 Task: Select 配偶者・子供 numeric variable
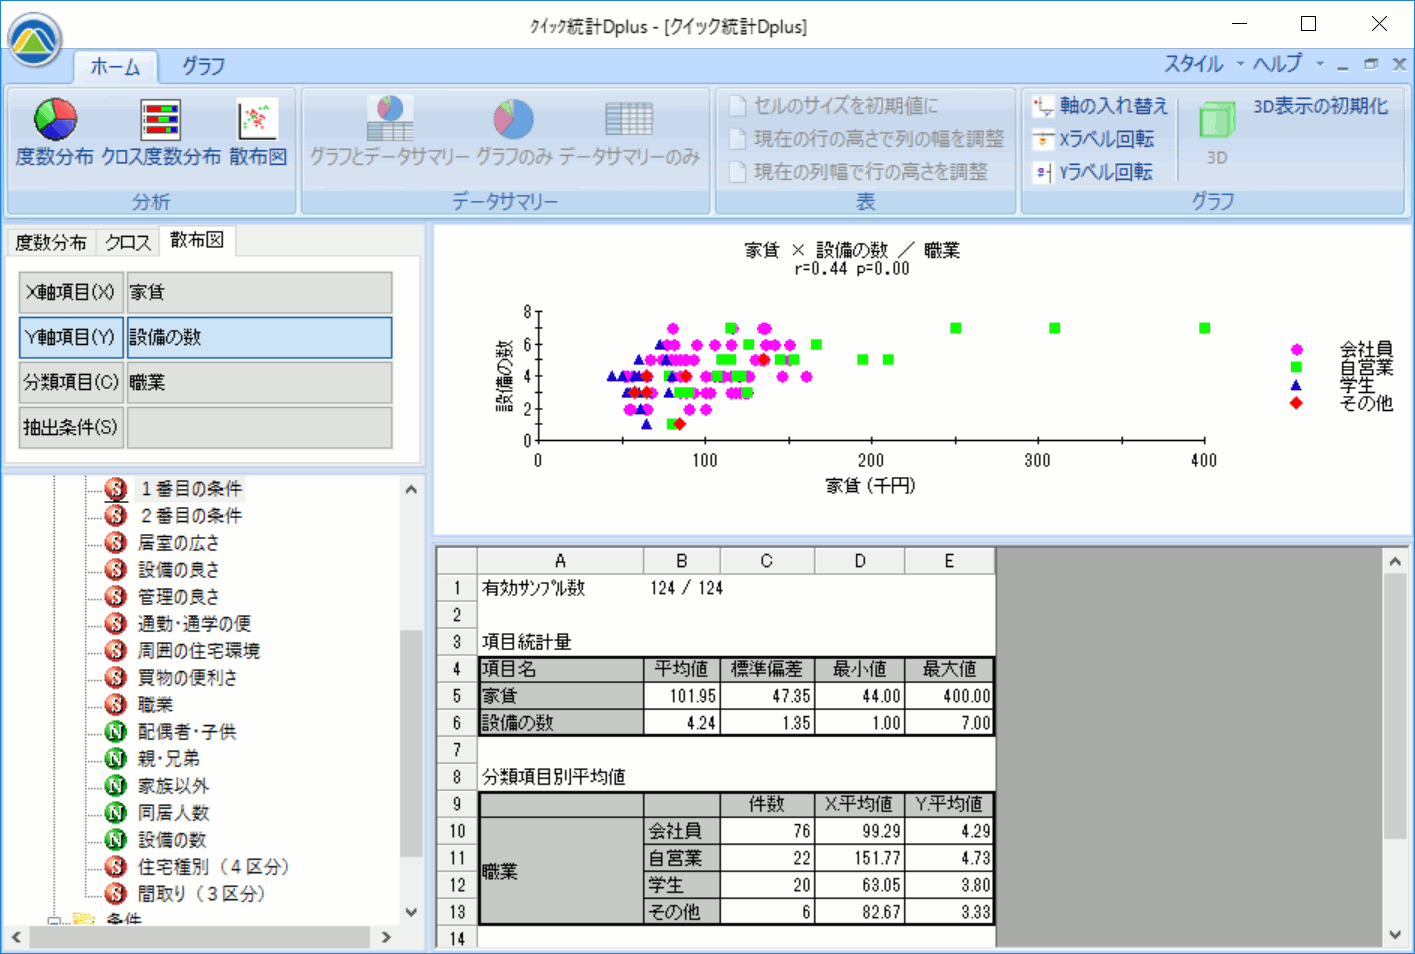[187, 731]
